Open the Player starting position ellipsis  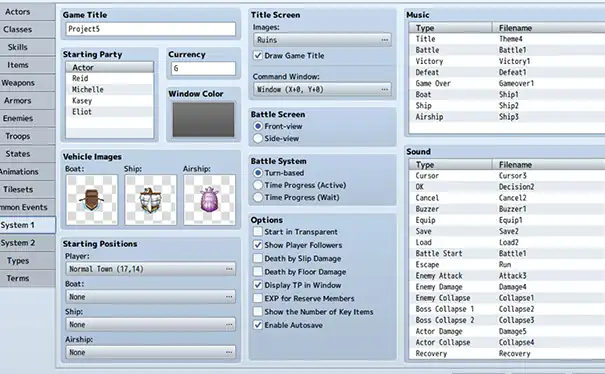tap(229, 269)
